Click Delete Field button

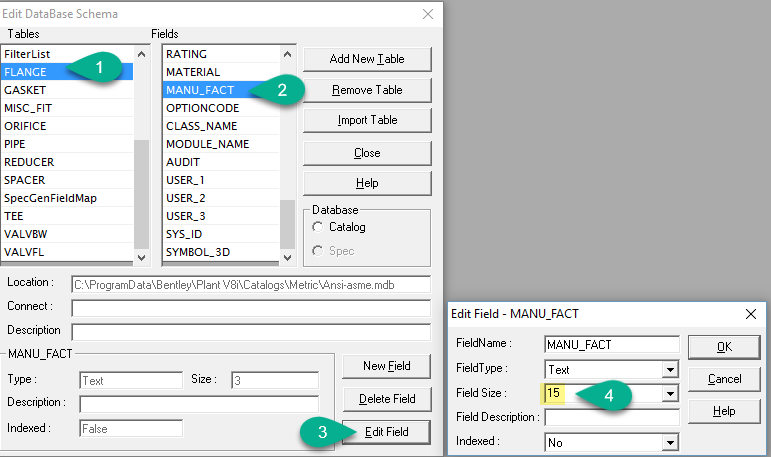click(386, 399)
